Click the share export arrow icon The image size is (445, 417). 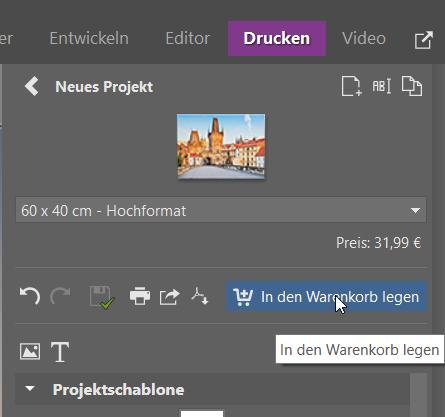170,297
